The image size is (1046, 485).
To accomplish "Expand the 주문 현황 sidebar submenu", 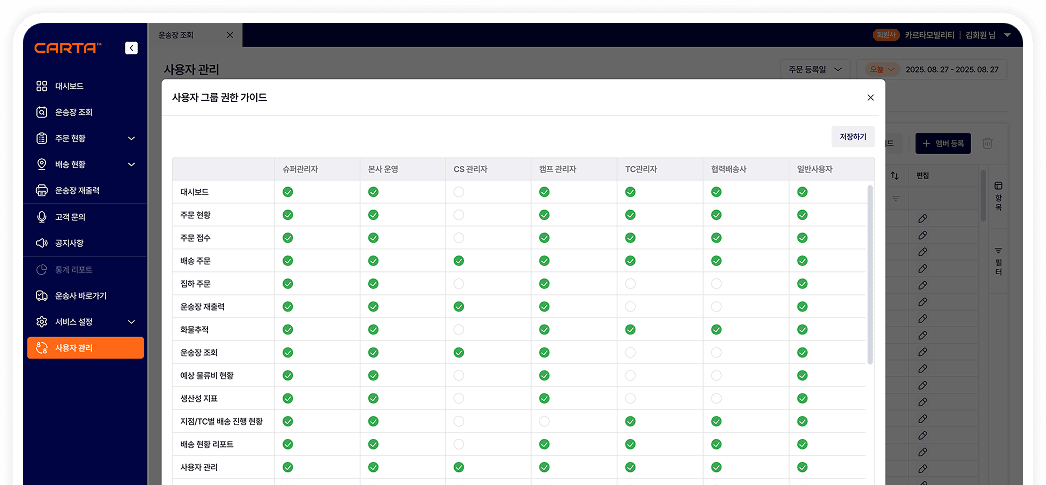I will point(131,138).
